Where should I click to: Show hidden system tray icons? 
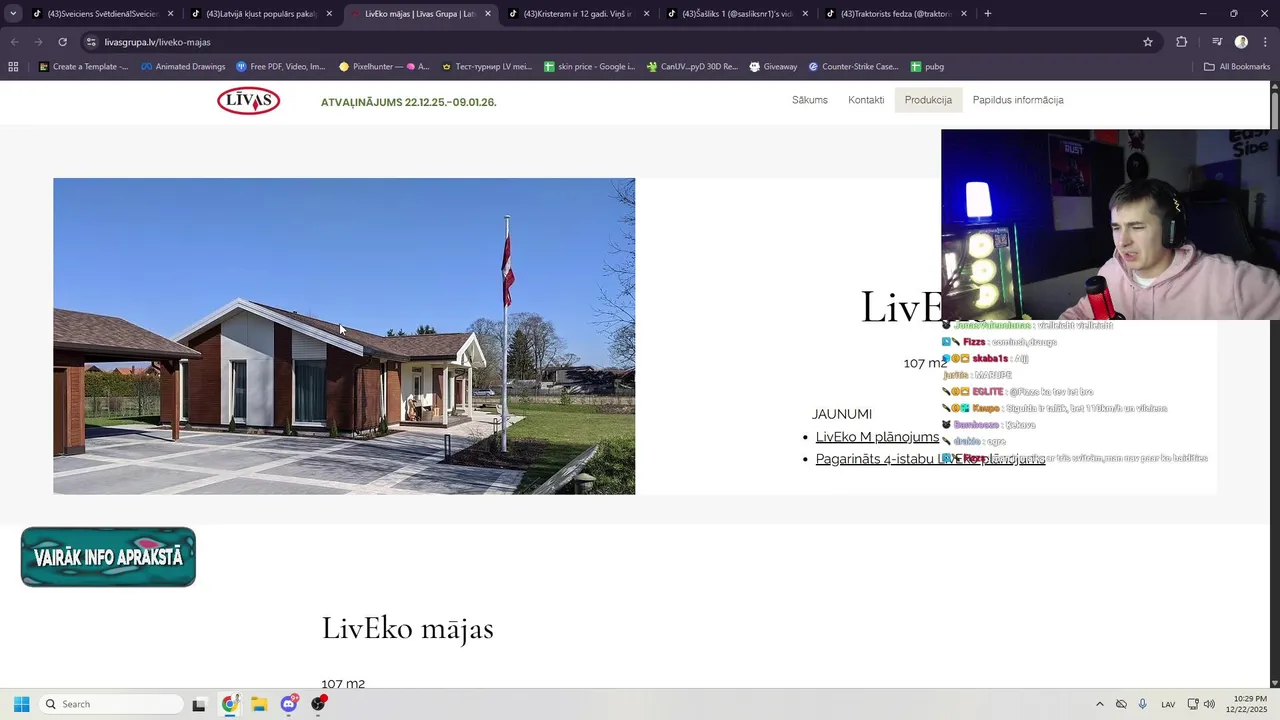click(1100, 704)
